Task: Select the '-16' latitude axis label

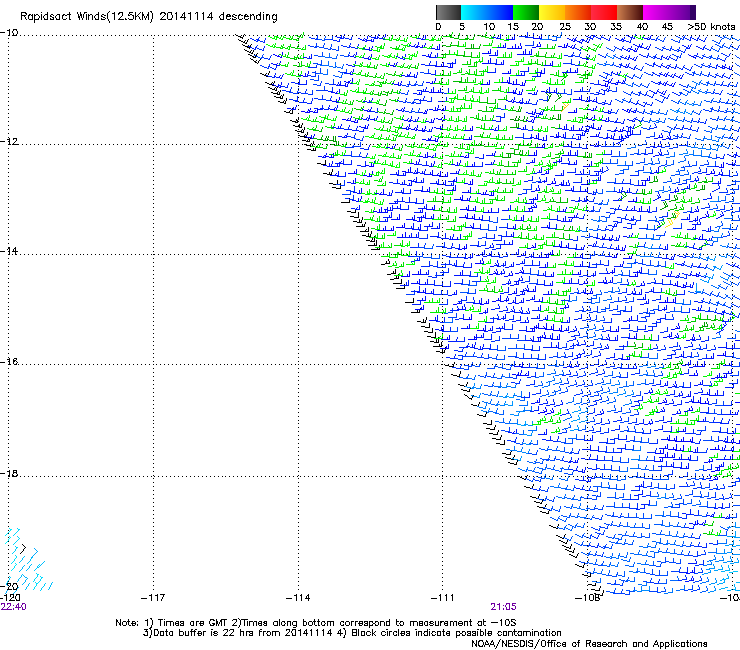Action: pos(9,362)
